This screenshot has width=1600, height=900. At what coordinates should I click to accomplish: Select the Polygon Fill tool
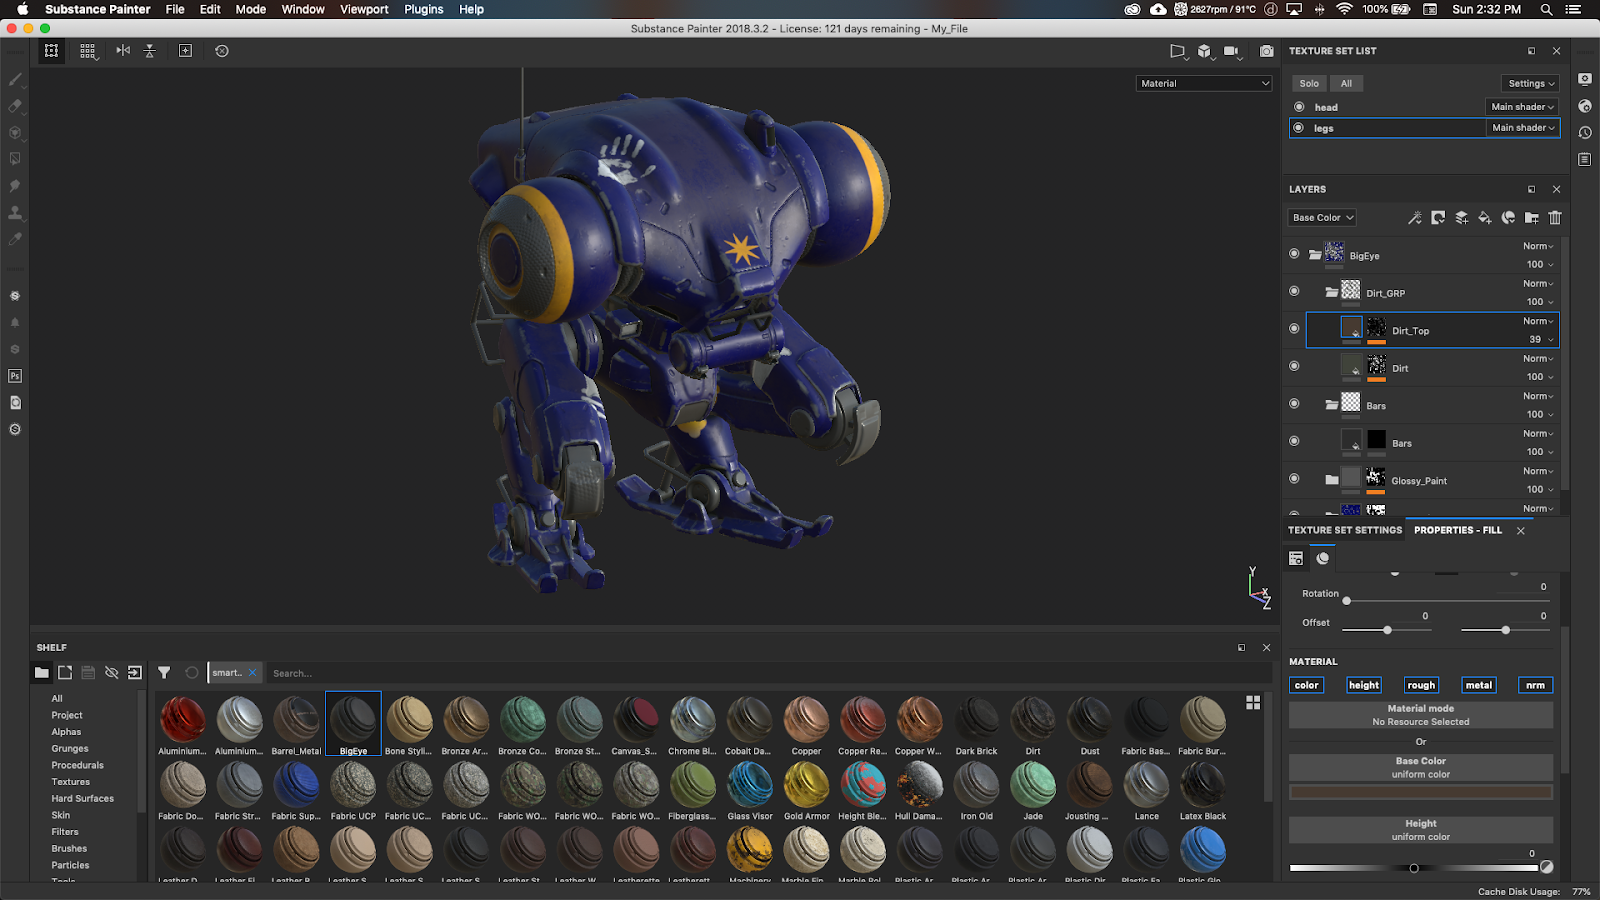(14, 158)
